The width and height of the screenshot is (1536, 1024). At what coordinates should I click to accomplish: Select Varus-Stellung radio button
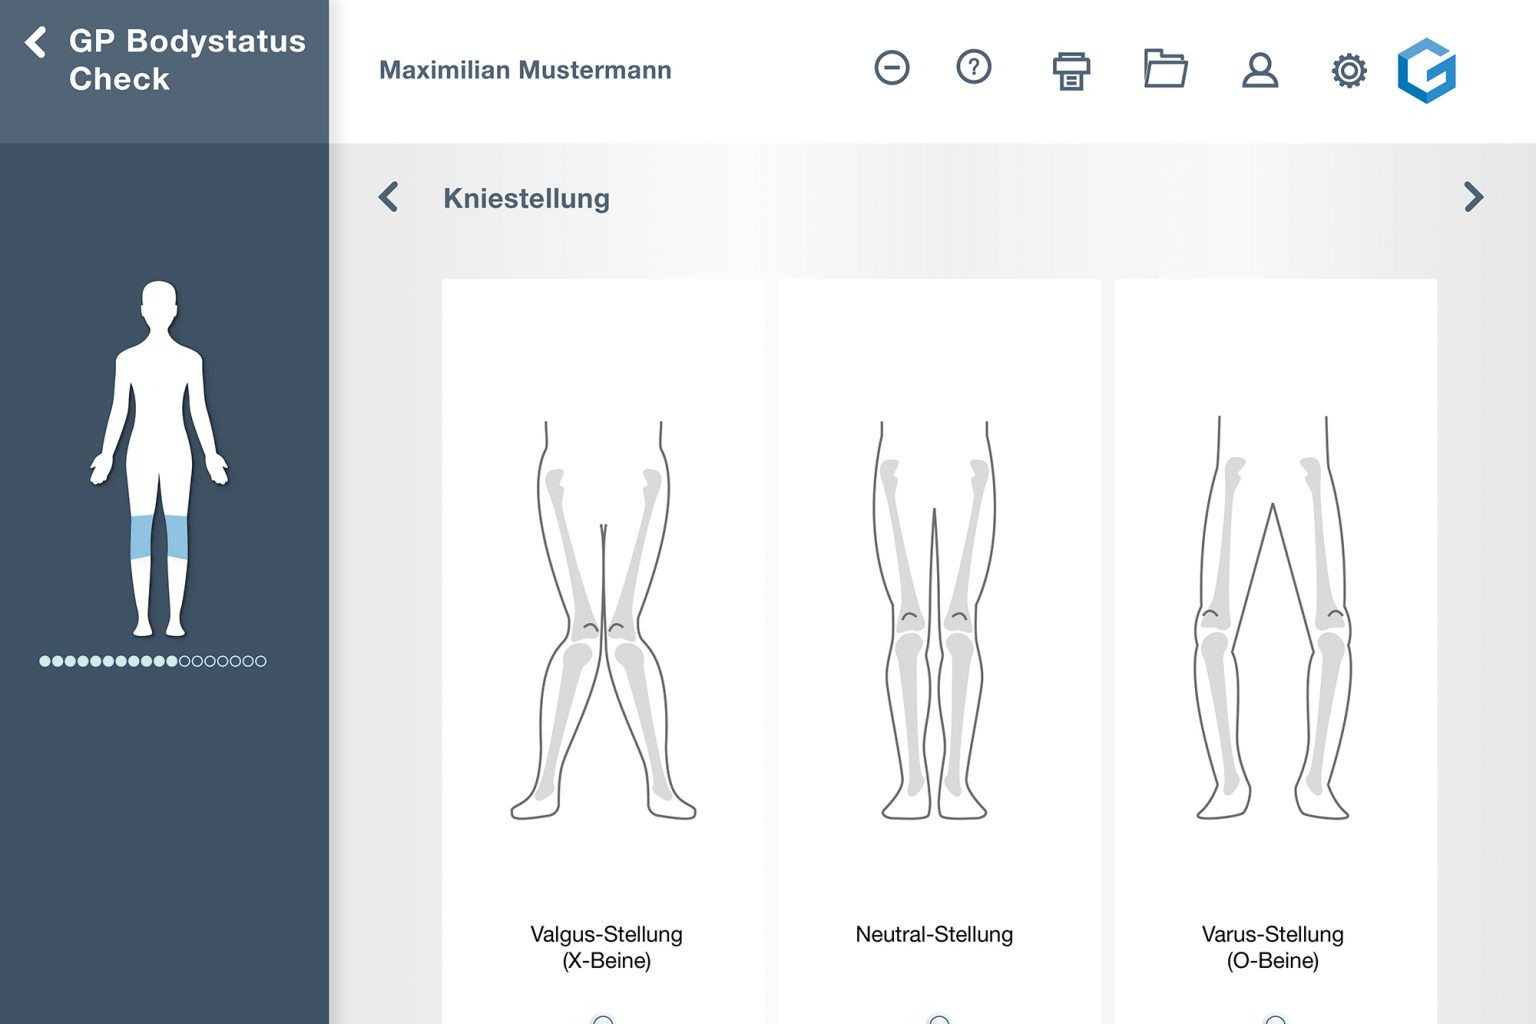(1275, 1019)
